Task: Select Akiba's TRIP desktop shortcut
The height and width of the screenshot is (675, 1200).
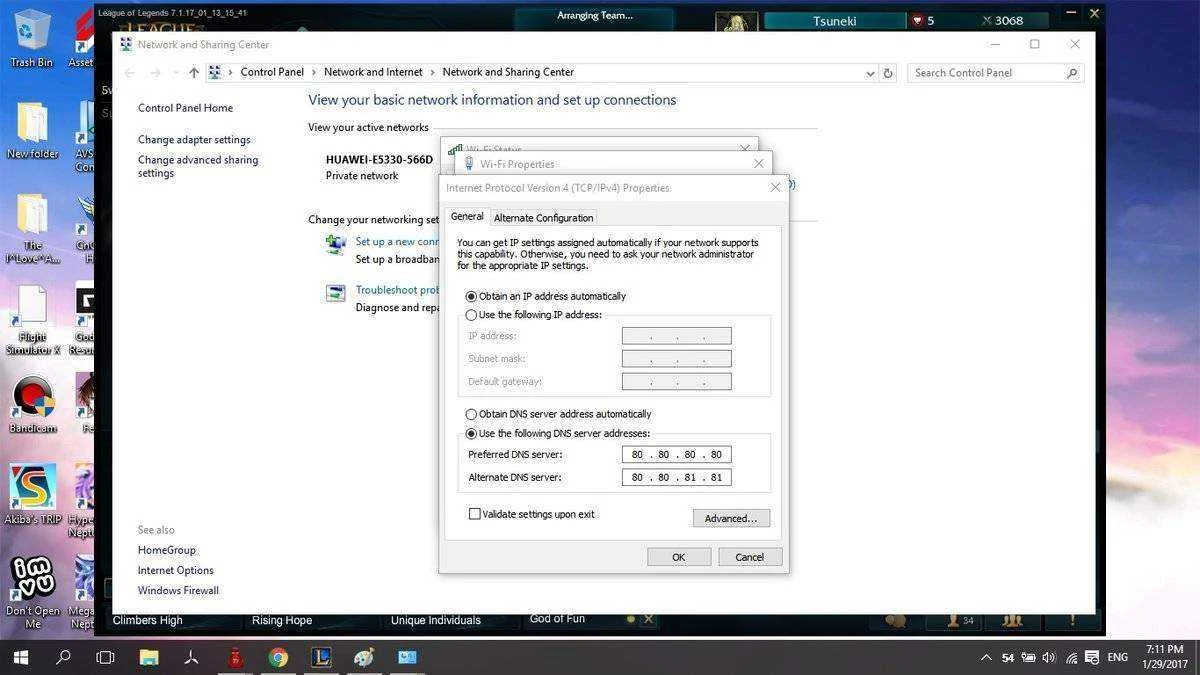Action: pos(32,494)
